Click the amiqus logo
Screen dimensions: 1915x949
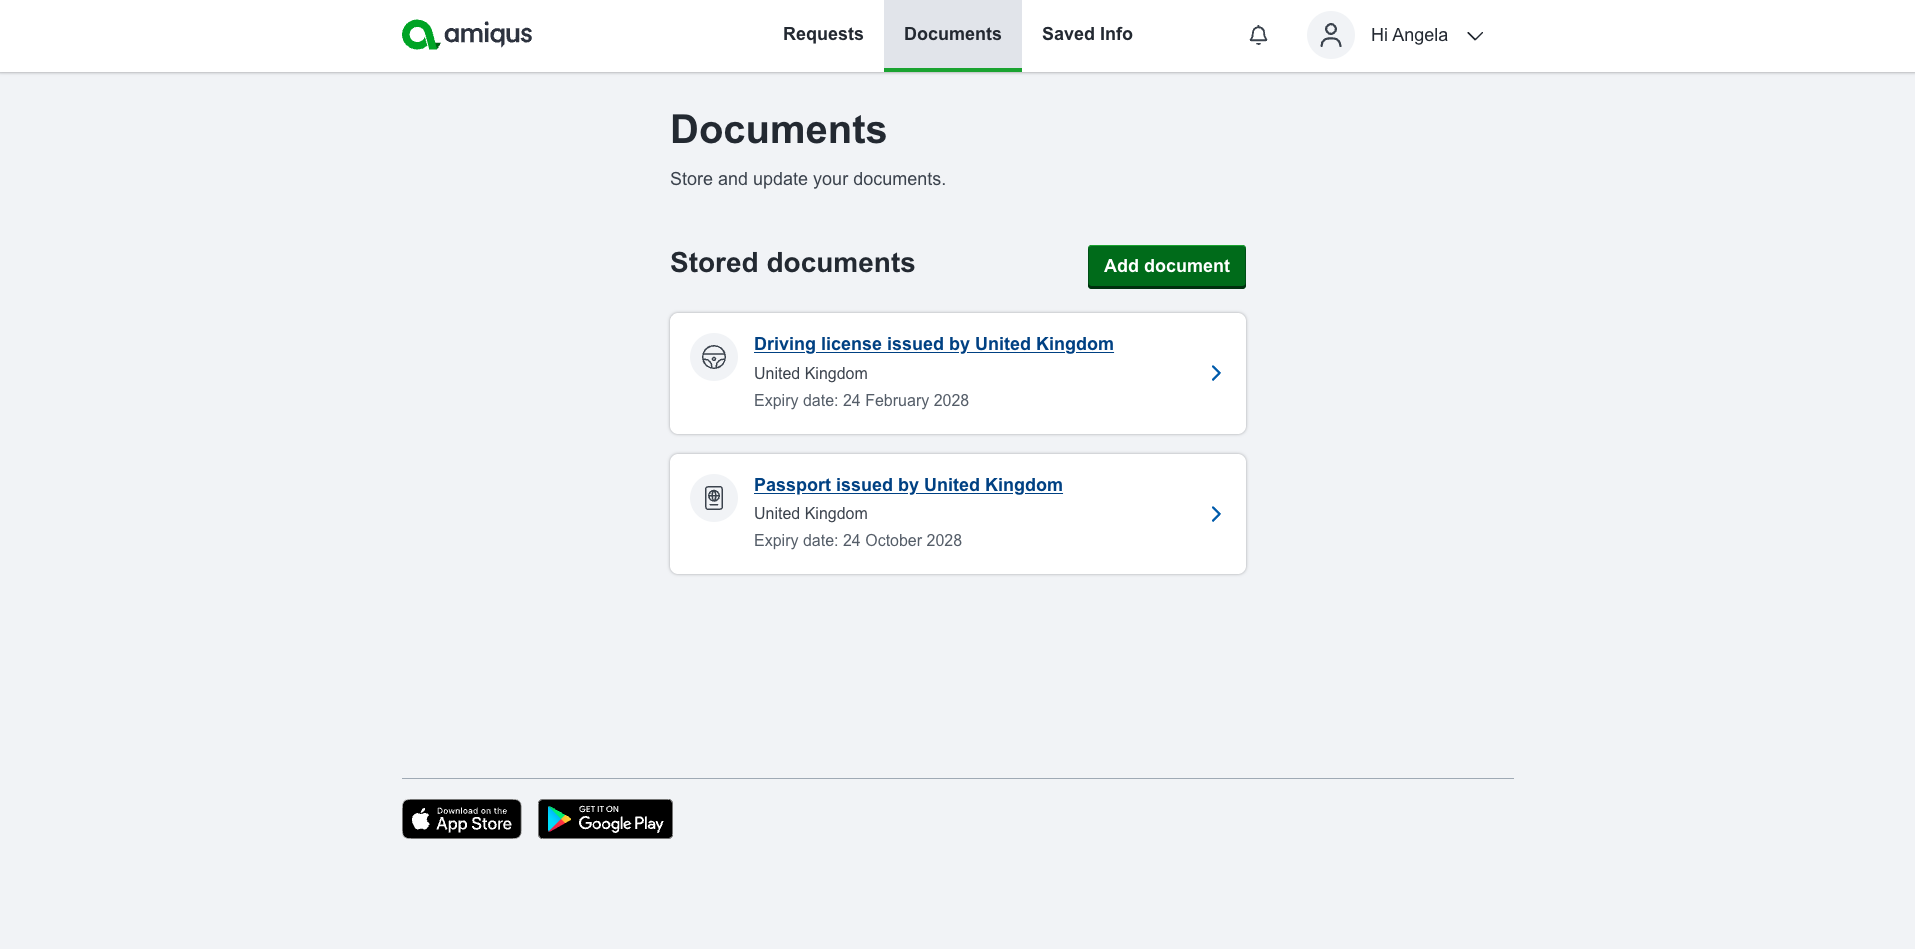click(x=467, y=35)
